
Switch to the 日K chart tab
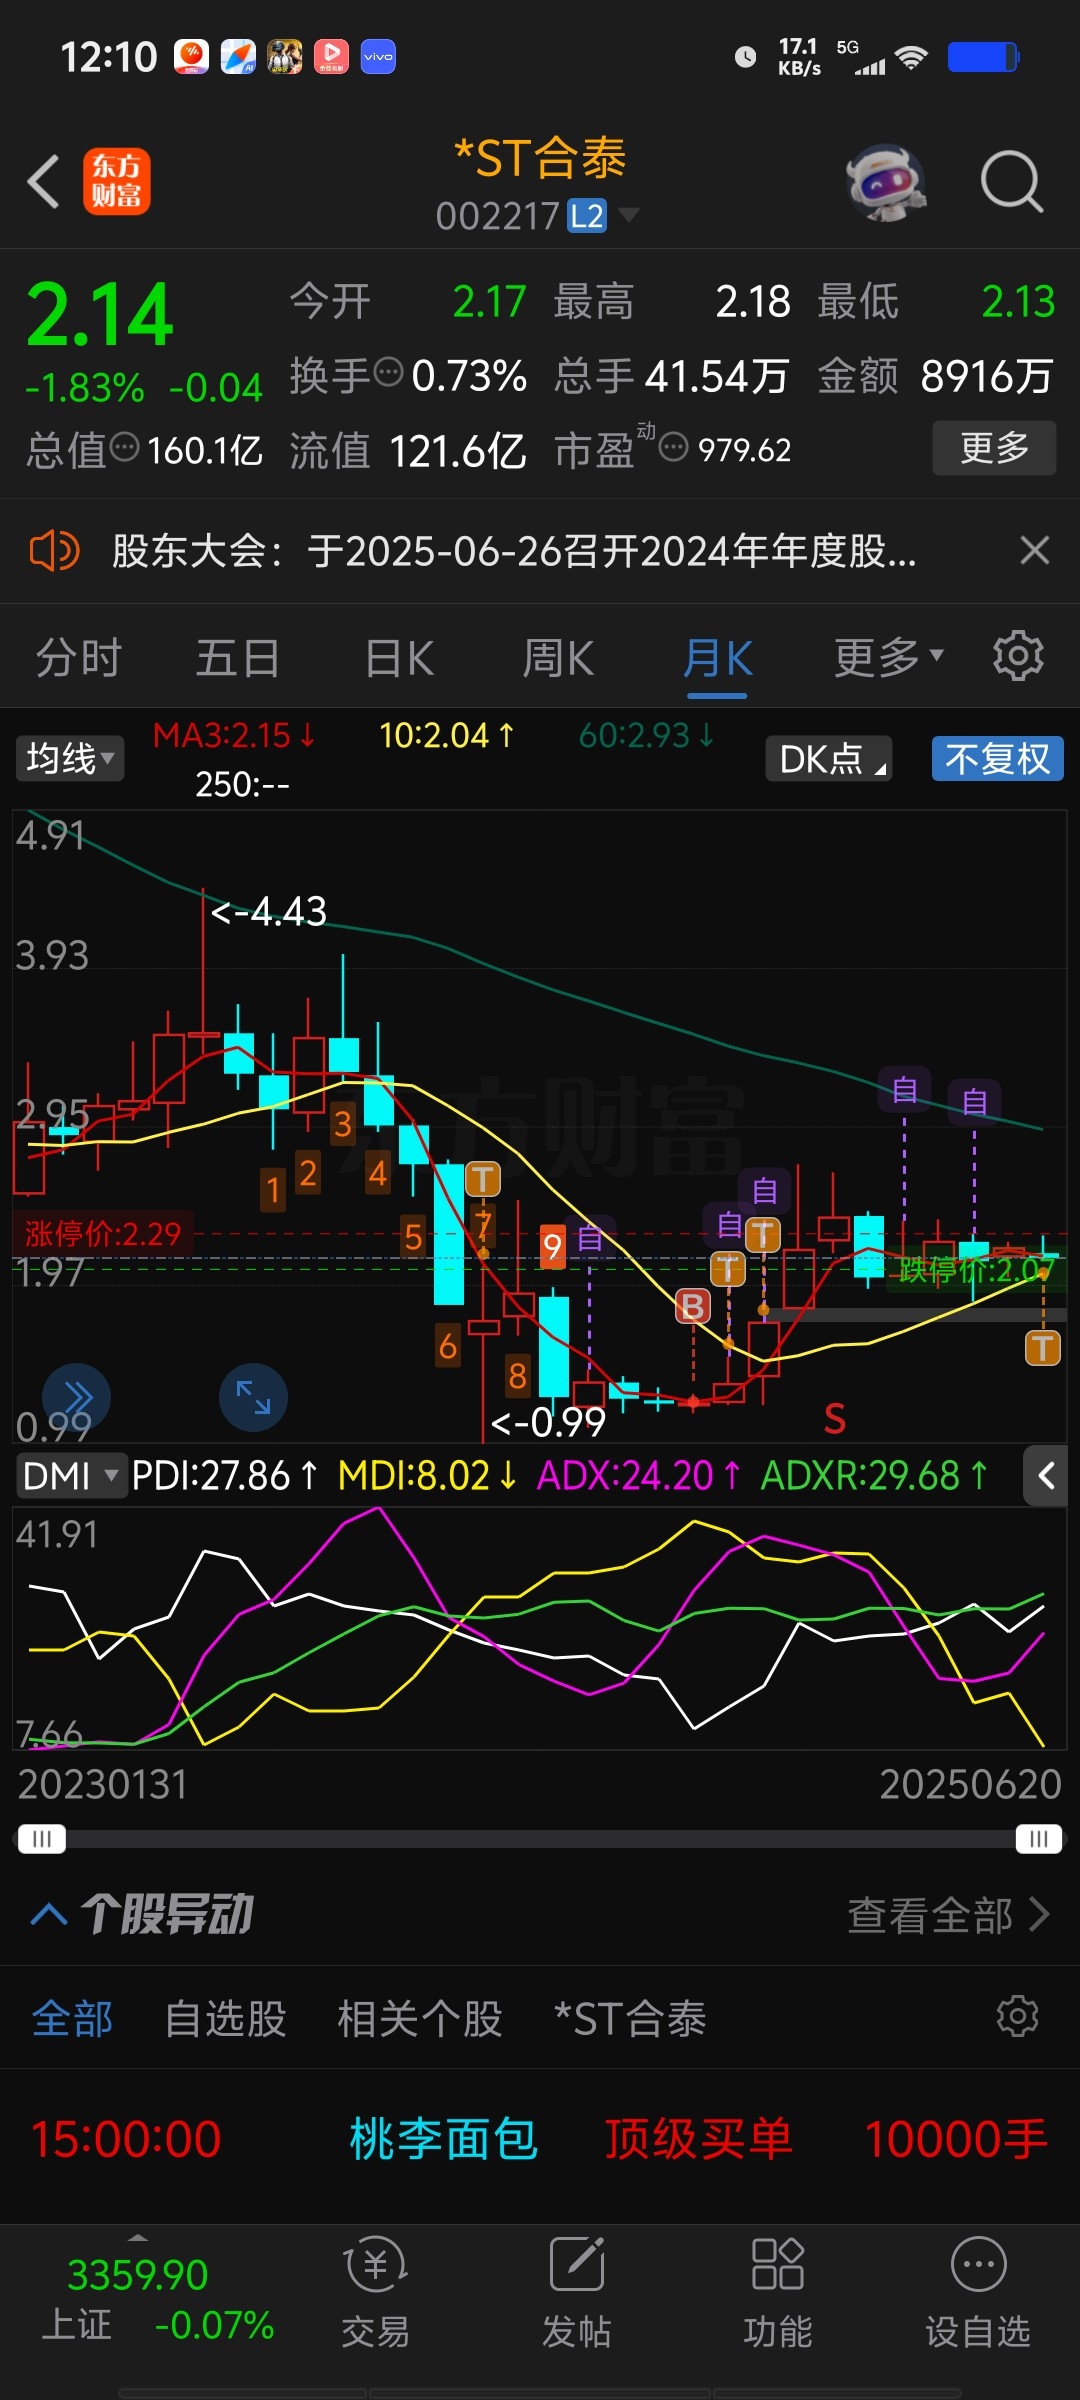(x=399, y=659)
